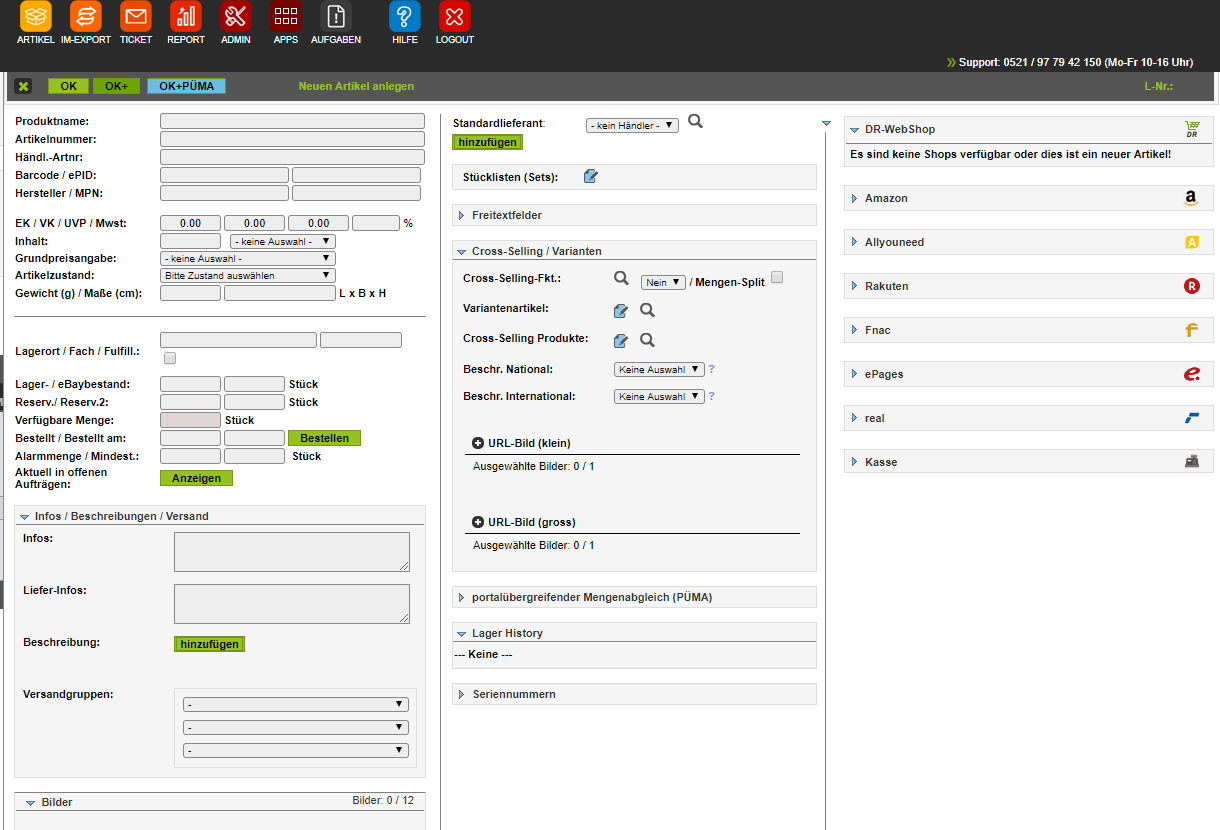
Task: Click the Händl.-Artnr input field
Action: click(292, 157)
